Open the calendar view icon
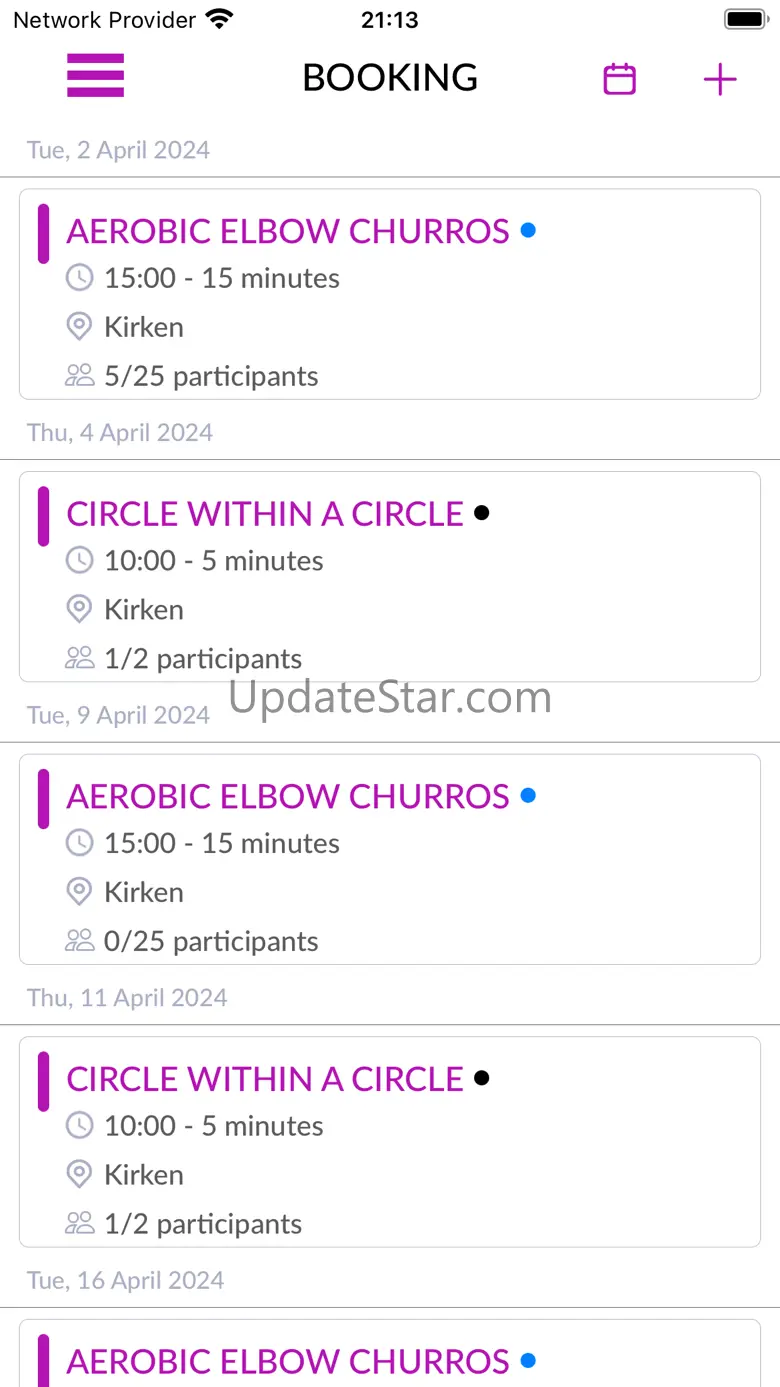The height and width of the screenshot is (1387, 780). click(620, 79)
